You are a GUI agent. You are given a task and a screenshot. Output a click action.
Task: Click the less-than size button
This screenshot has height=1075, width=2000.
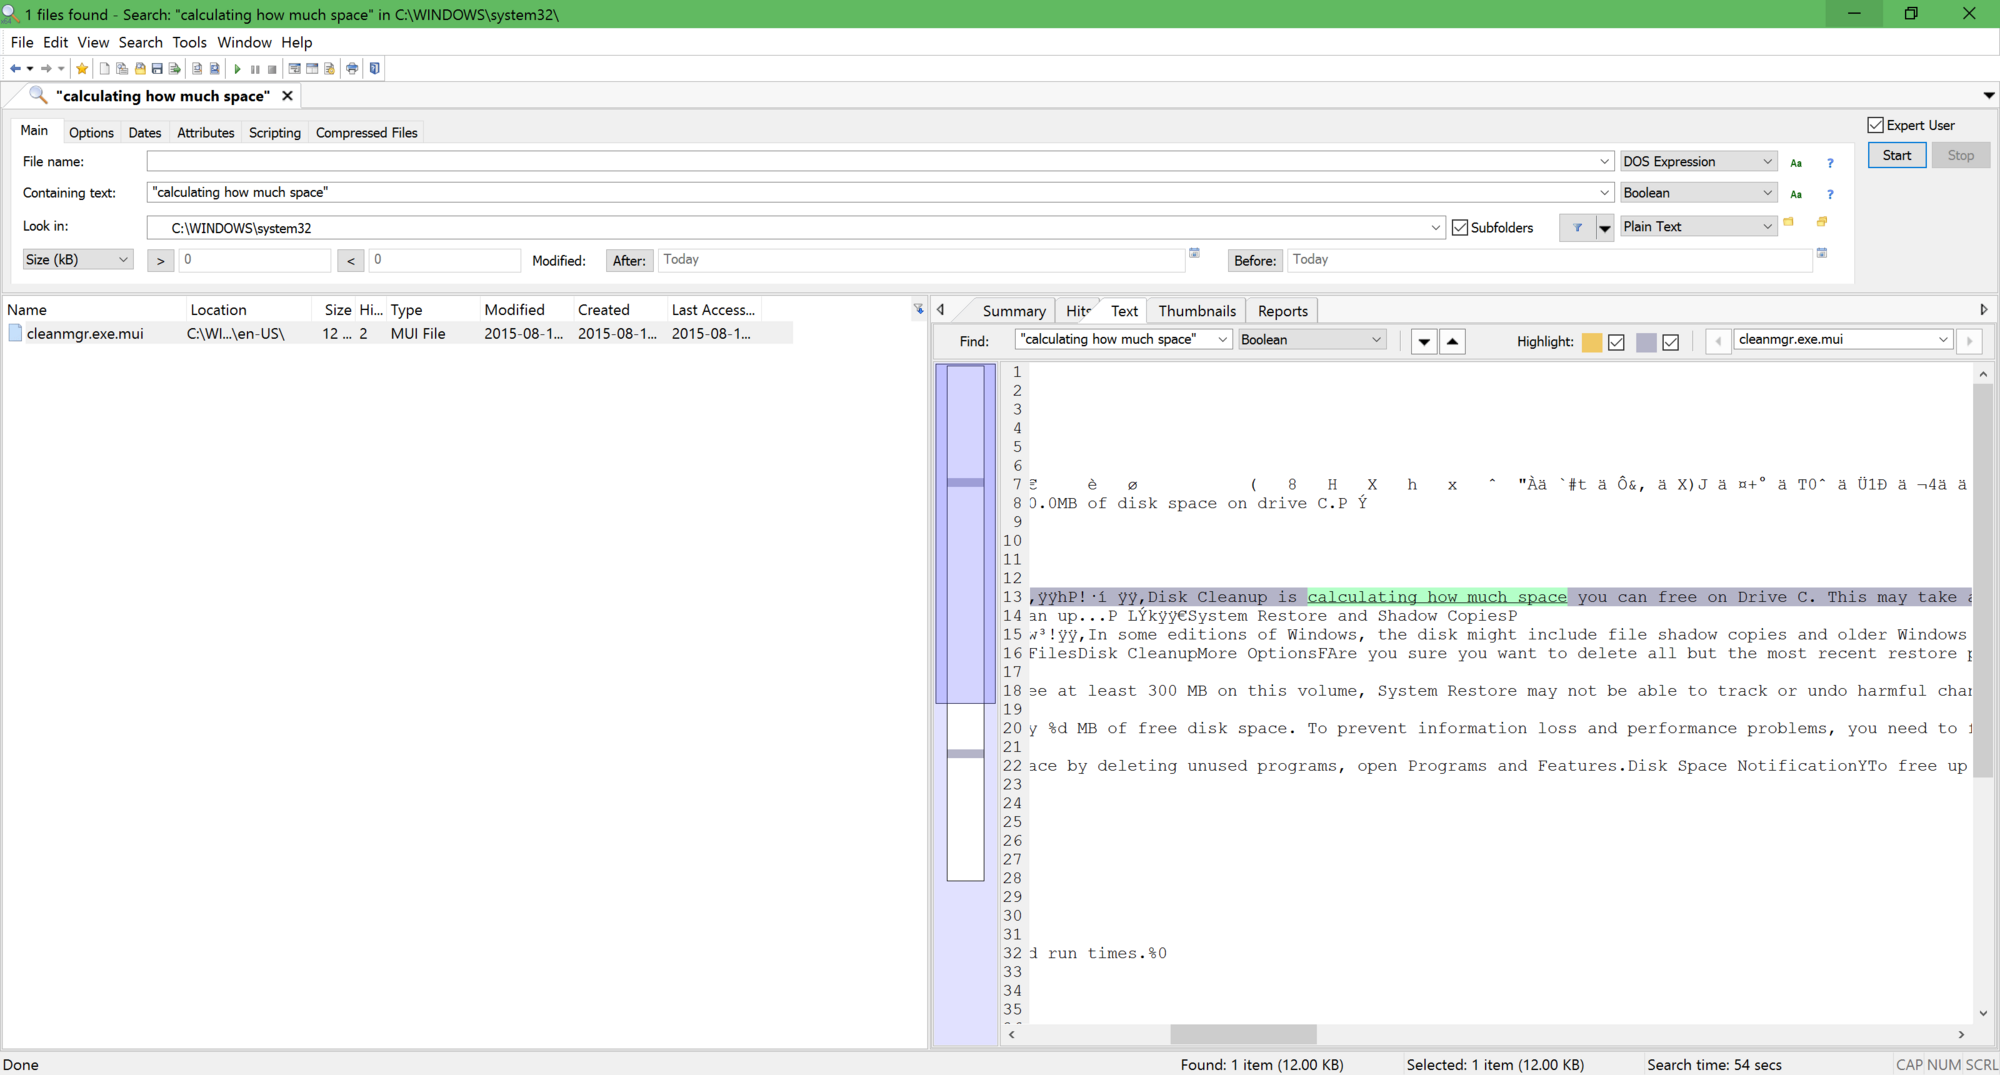(350, 261)
